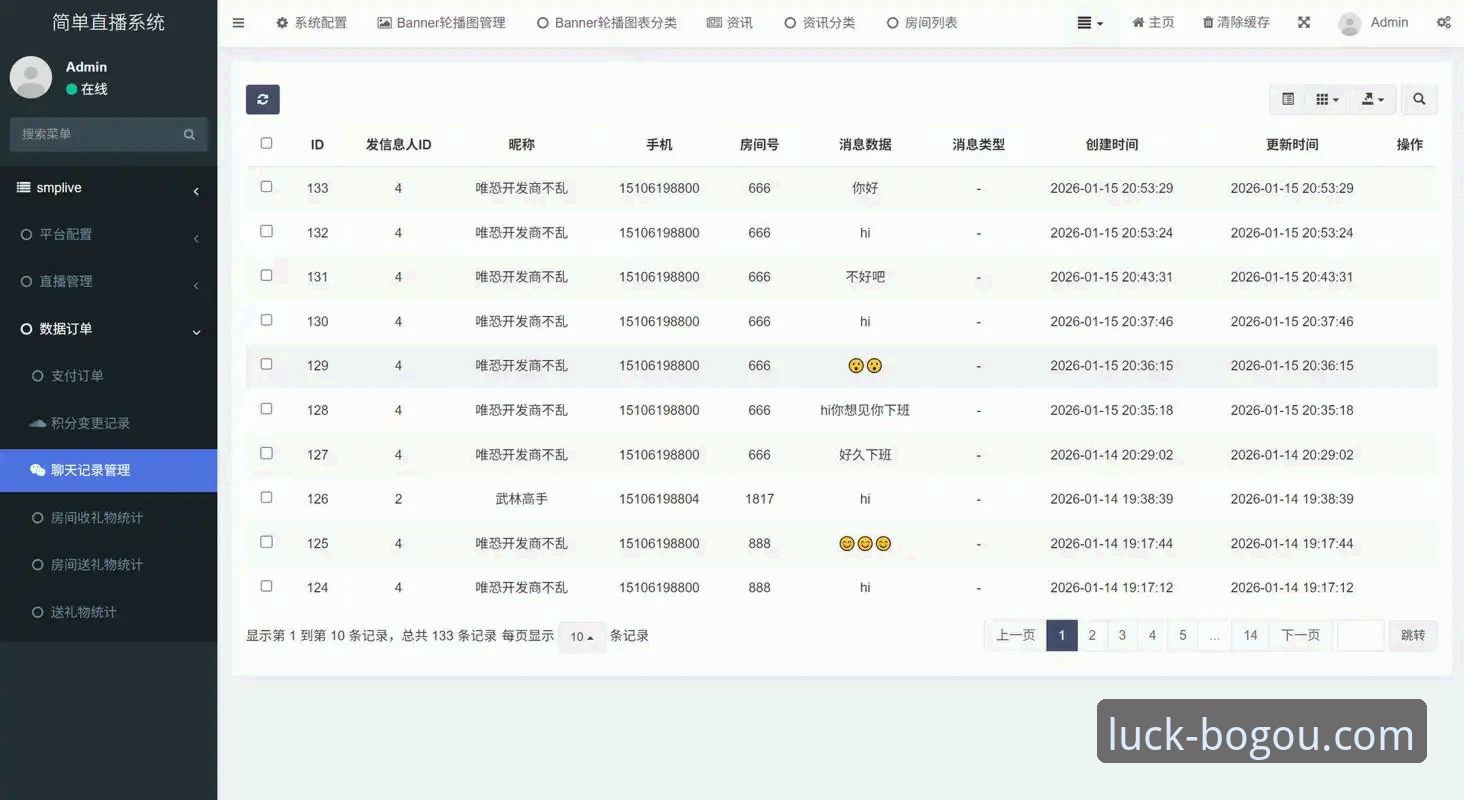
Task: Check the row with ID 130
Action: 266,320
